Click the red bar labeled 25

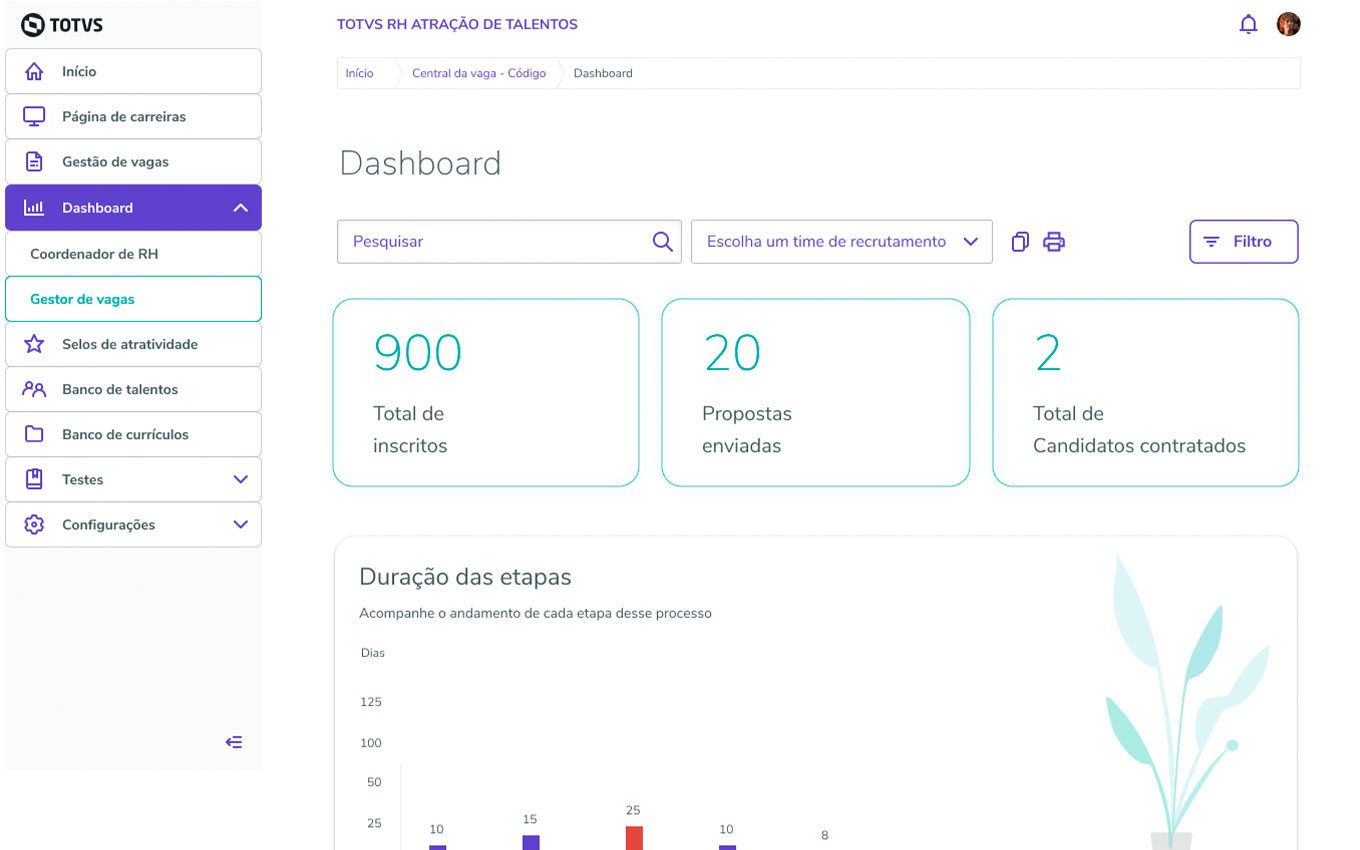point(634,838)
